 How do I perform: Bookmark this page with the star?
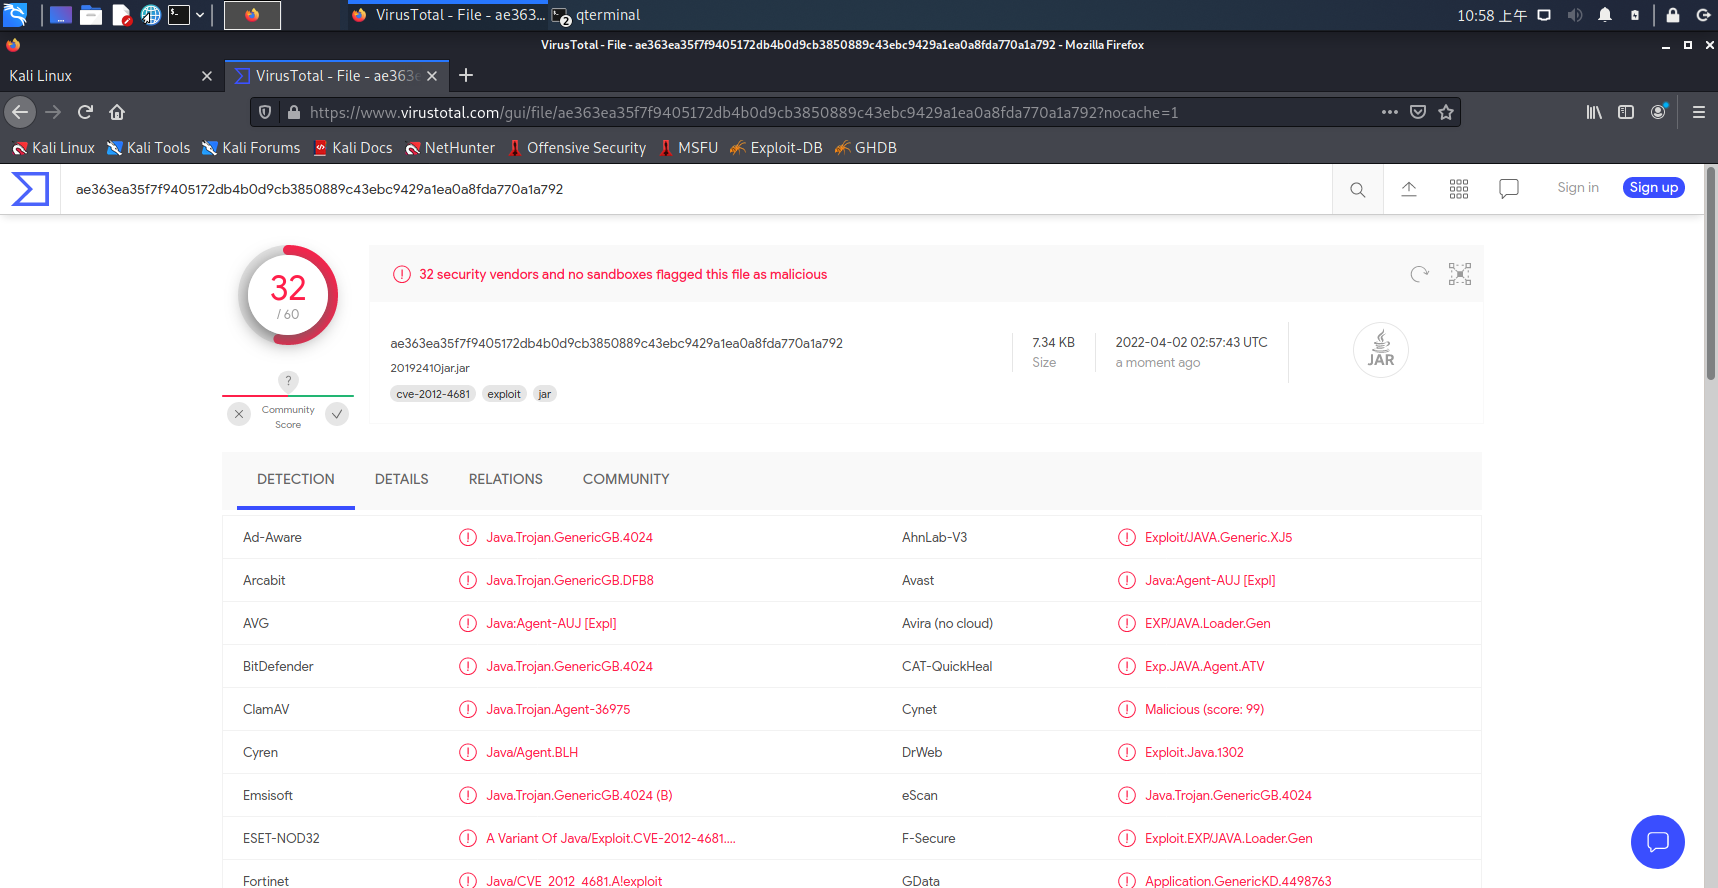click(x=1446, y=112)
